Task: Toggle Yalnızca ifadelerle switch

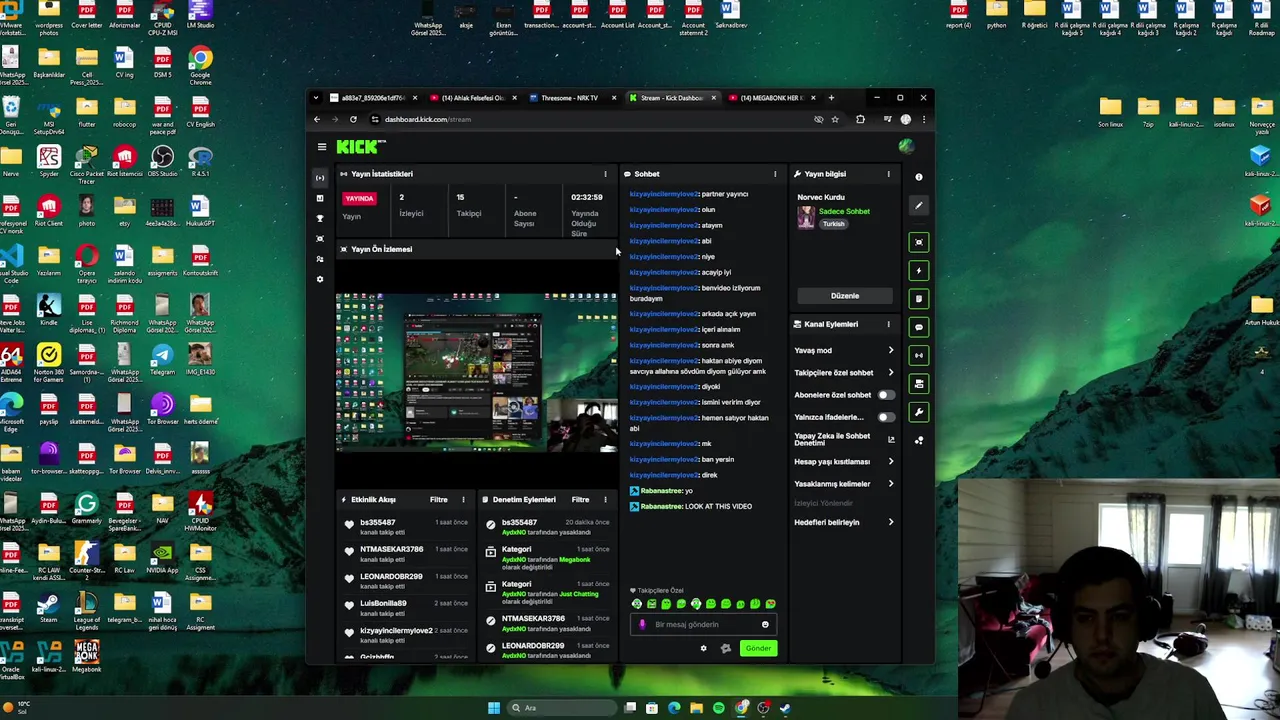Action: point(886,417)
